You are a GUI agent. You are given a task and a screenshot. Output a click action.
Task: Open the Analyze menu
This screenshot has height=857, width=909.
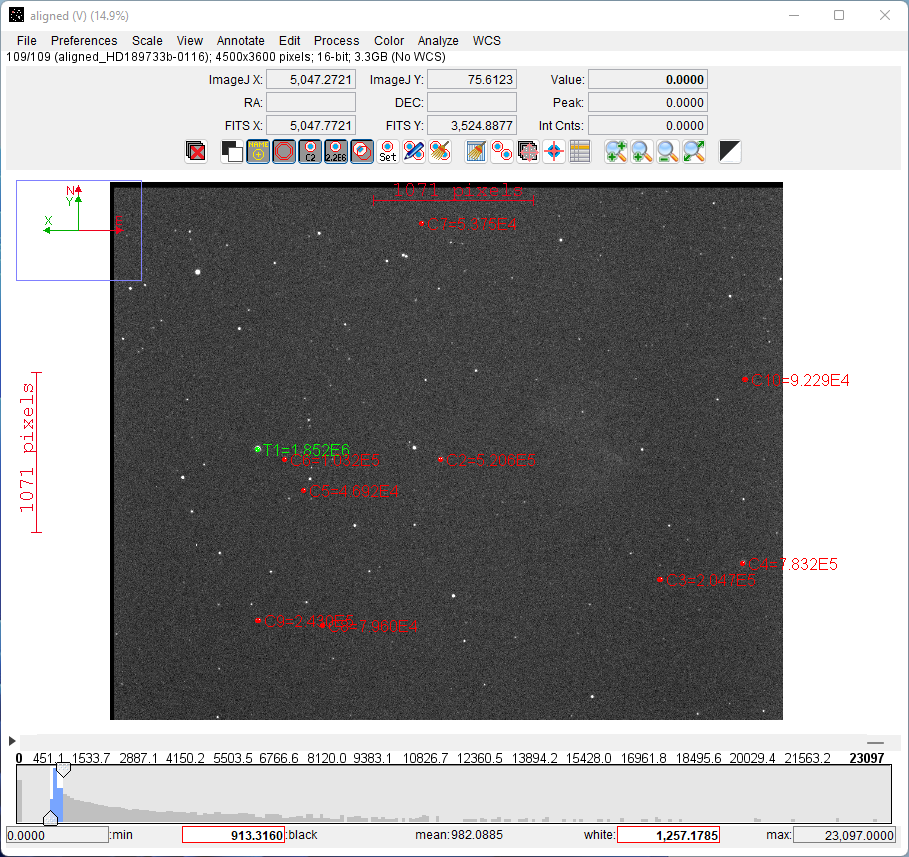pyautogui.click(x=438, y=41)
